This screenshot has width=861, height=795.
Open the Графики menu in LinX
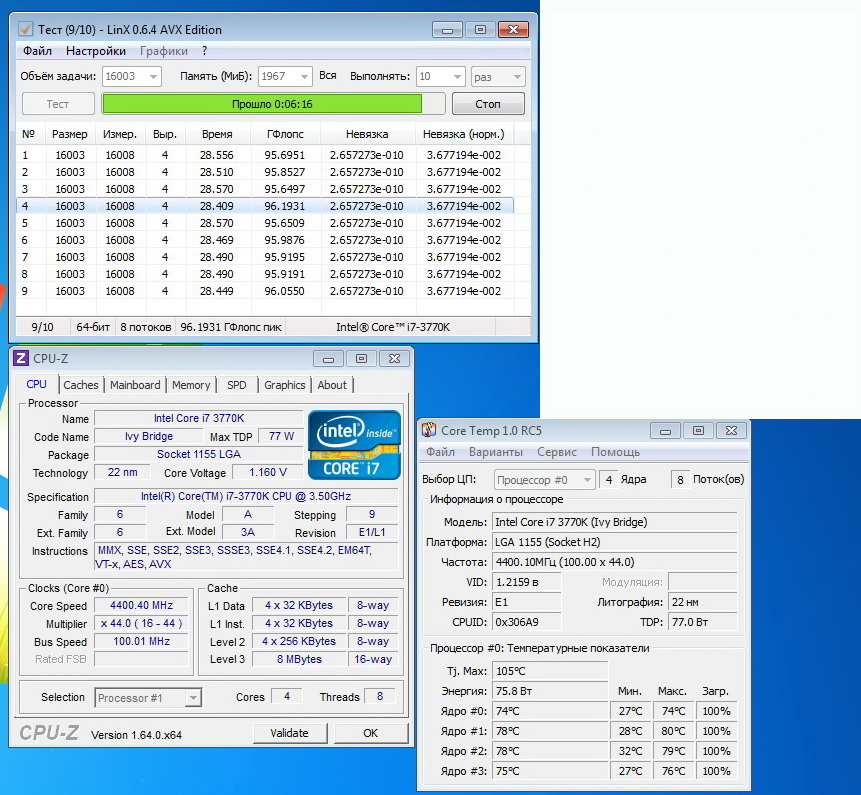point(164,51)
